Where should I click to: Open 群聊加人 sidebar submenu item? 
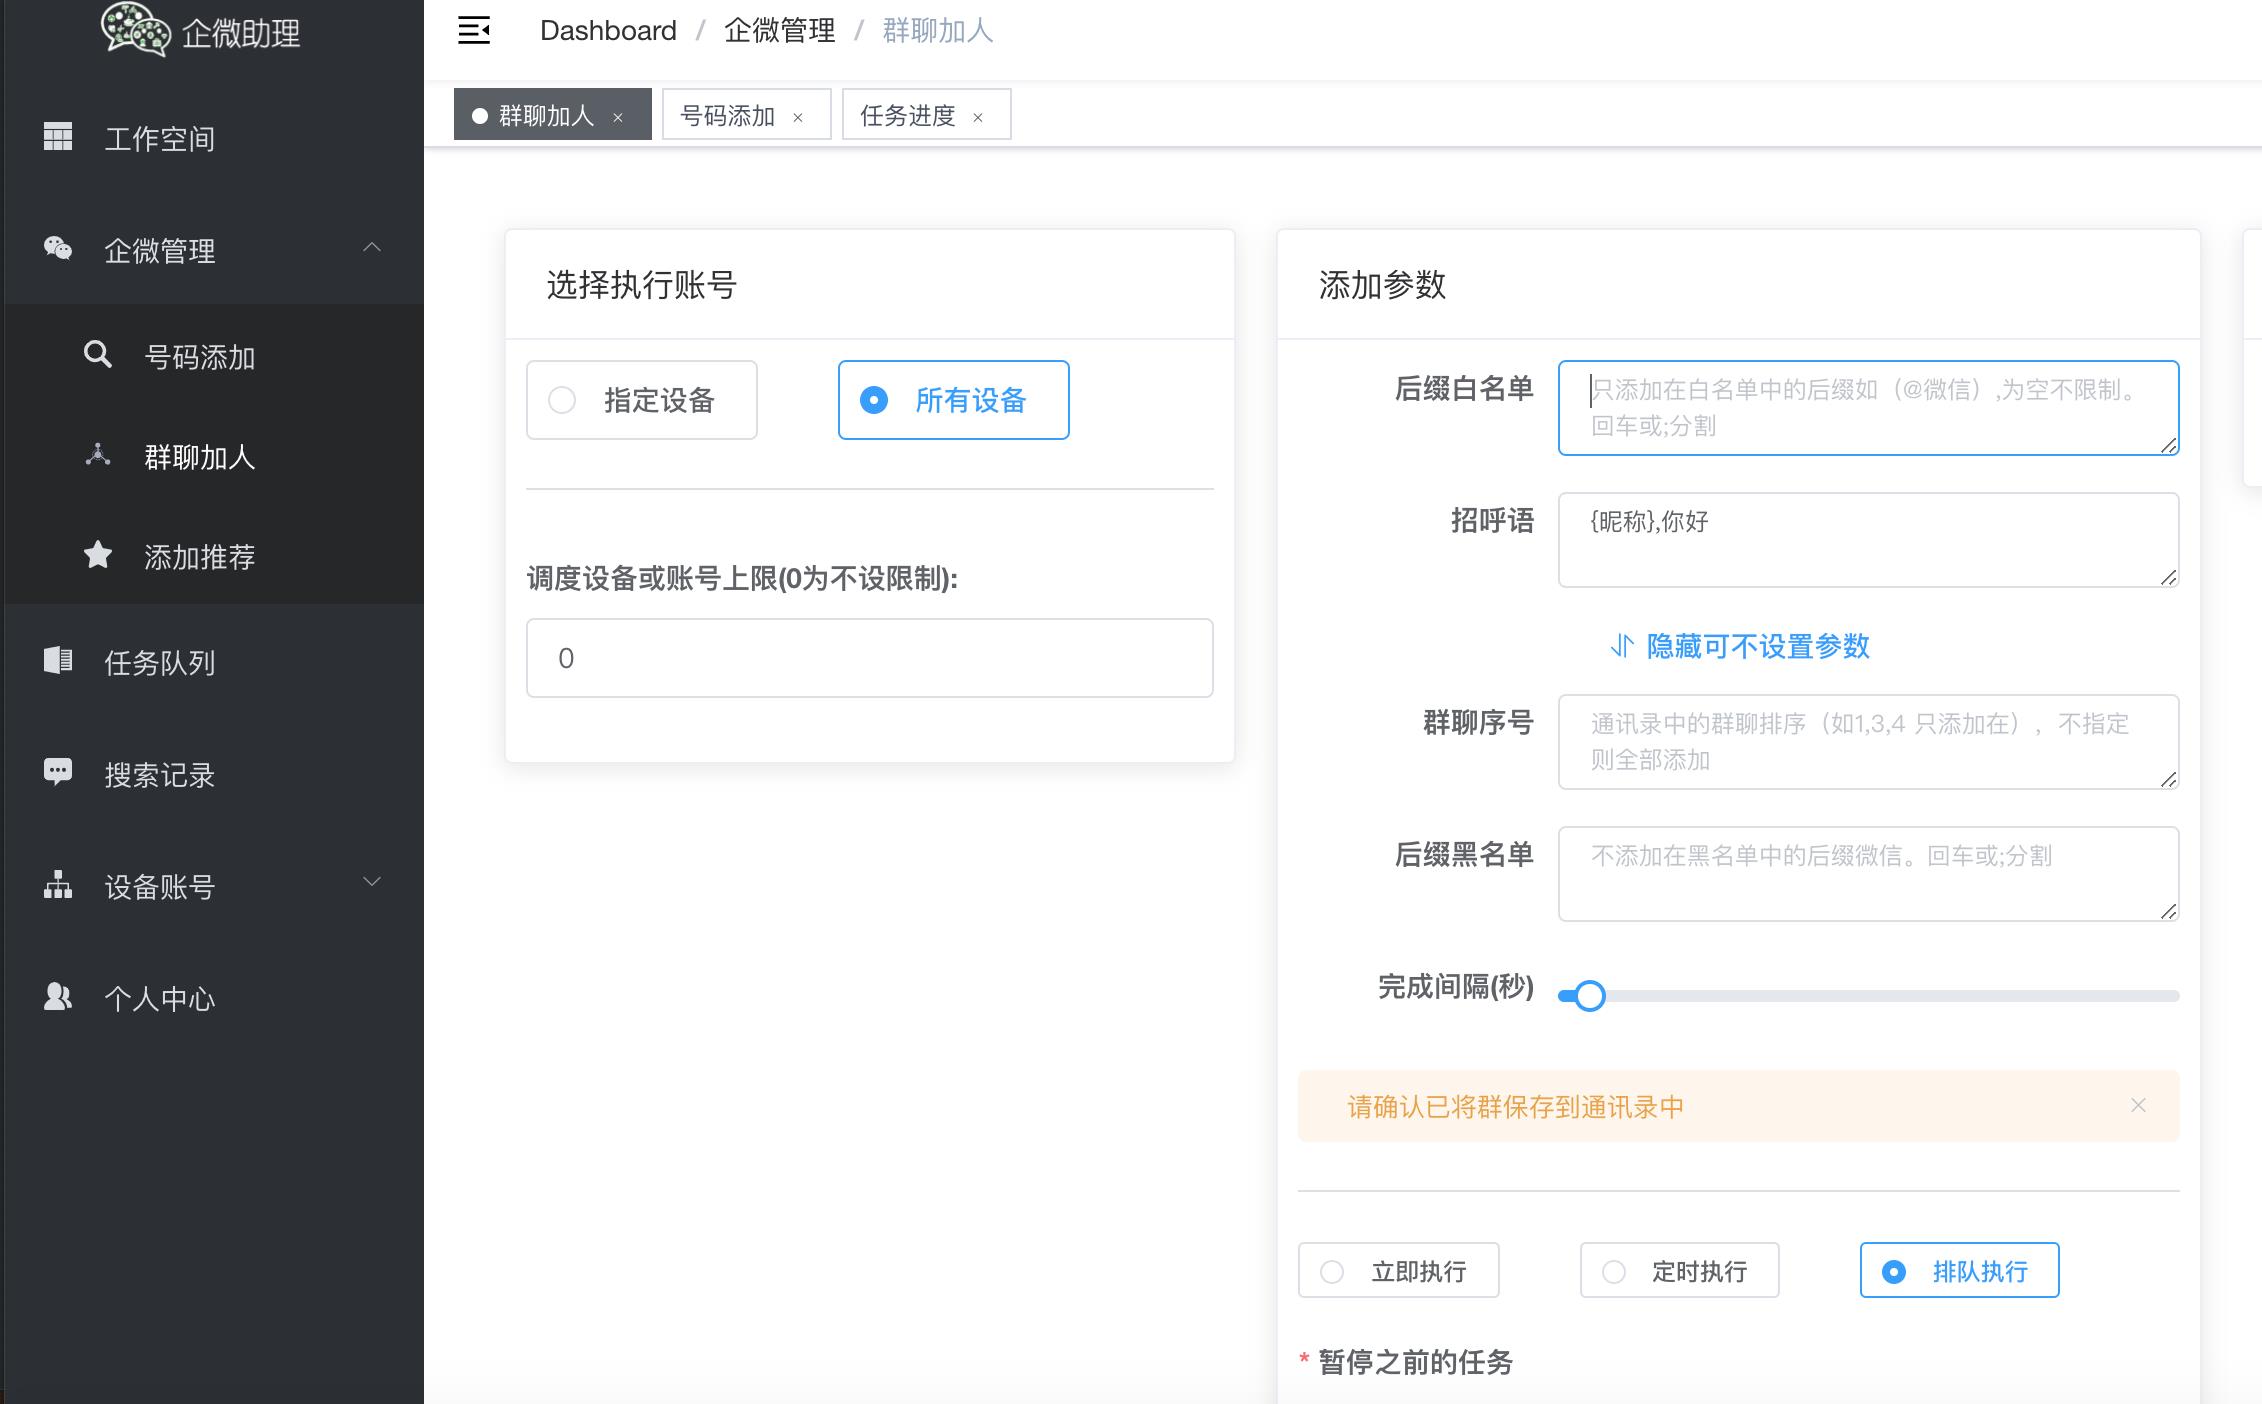click(212, 456)
